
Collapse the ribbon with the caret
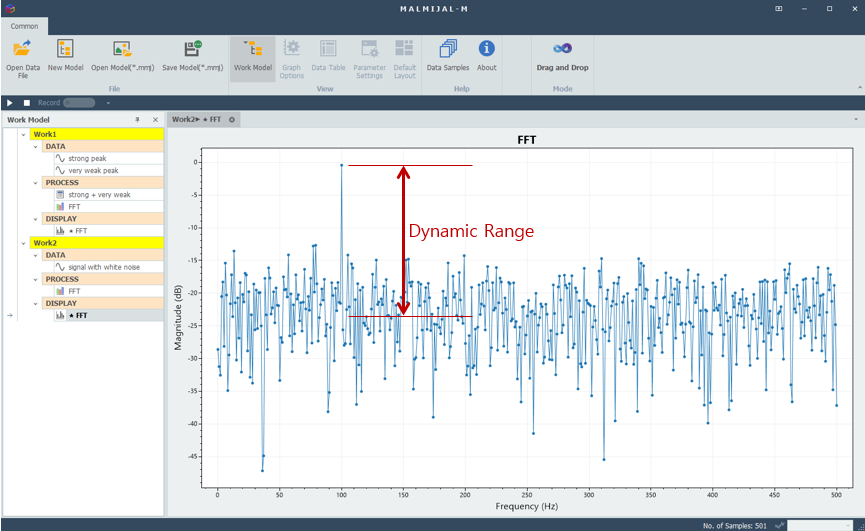pos(859,88)
